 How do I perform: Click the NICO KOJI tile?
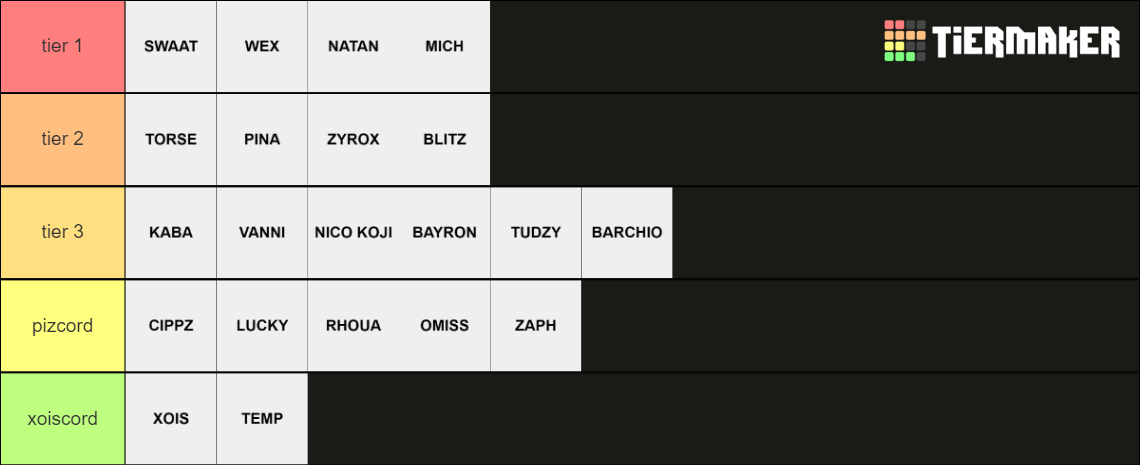pos(353,232)
